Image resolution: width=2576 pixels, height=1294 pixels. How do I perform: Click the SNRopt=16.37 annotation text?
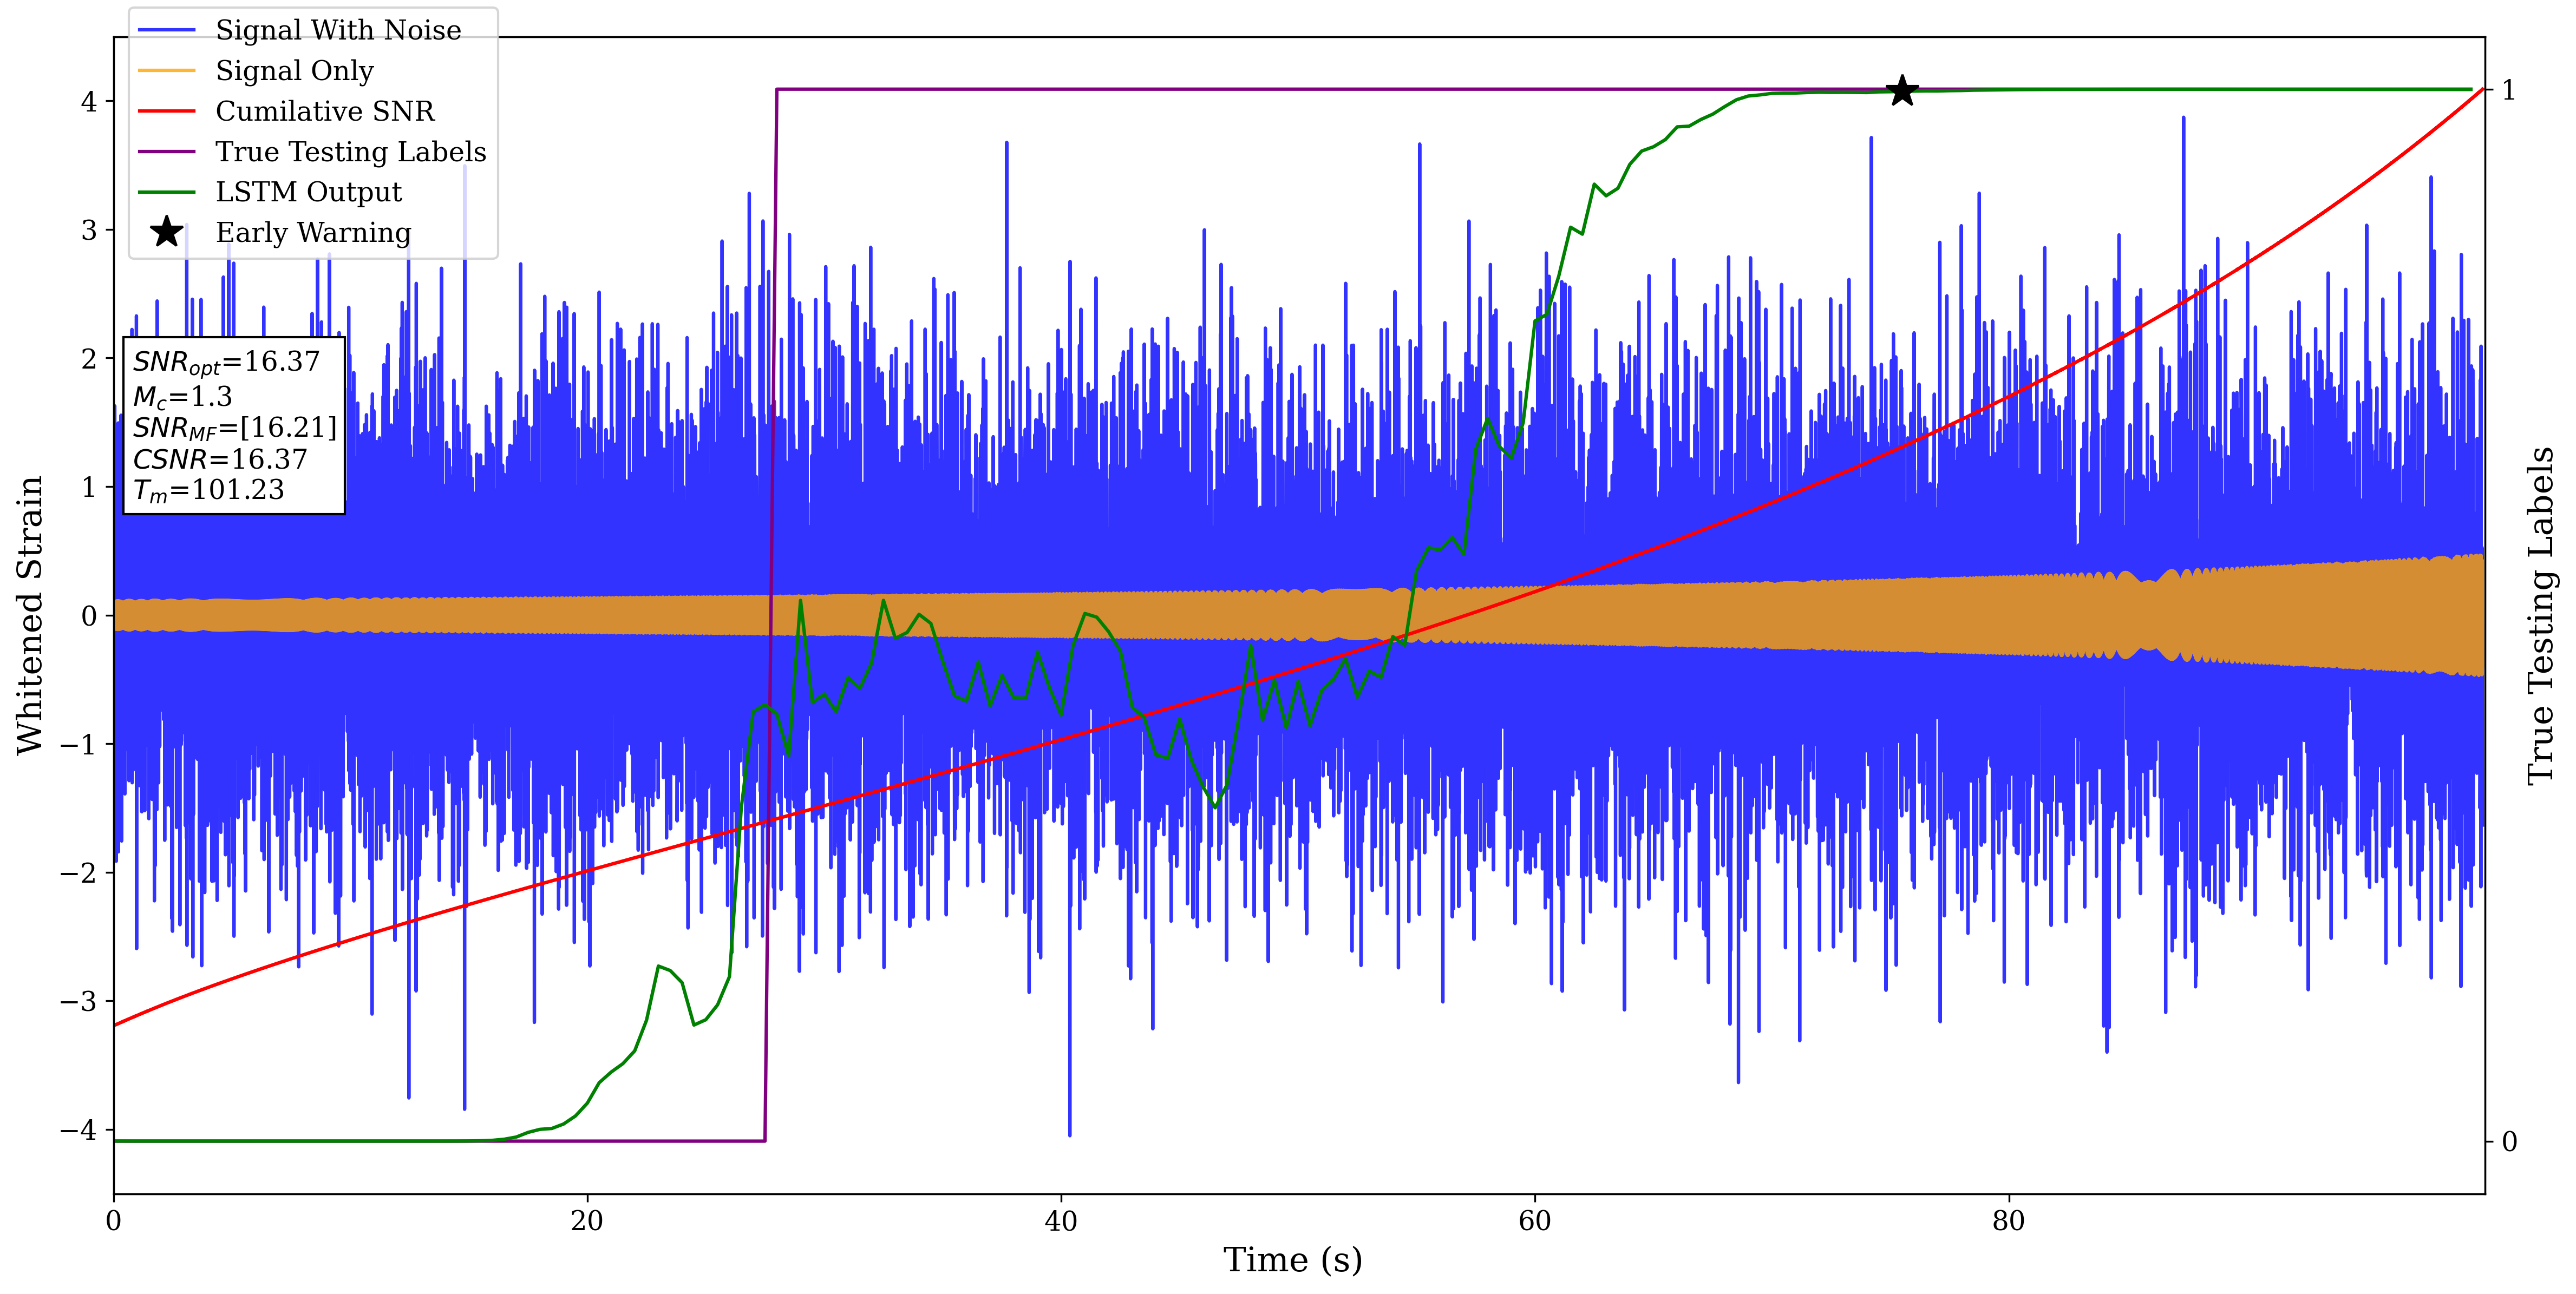tap(226, 363)
